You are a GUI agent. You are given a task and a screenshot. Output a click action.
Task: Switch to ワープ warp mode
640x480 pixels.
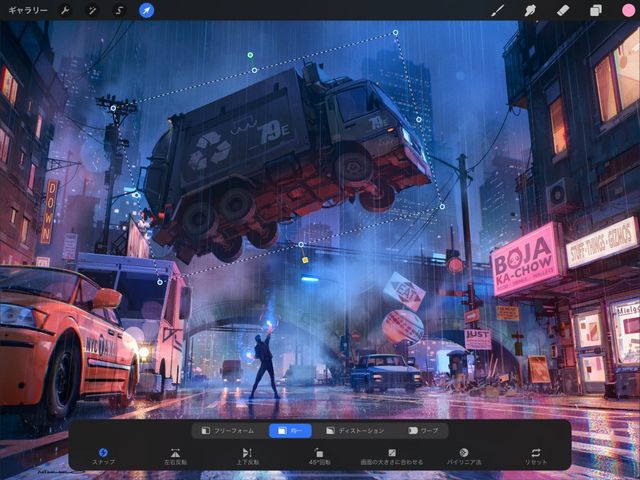click(423, 431)
